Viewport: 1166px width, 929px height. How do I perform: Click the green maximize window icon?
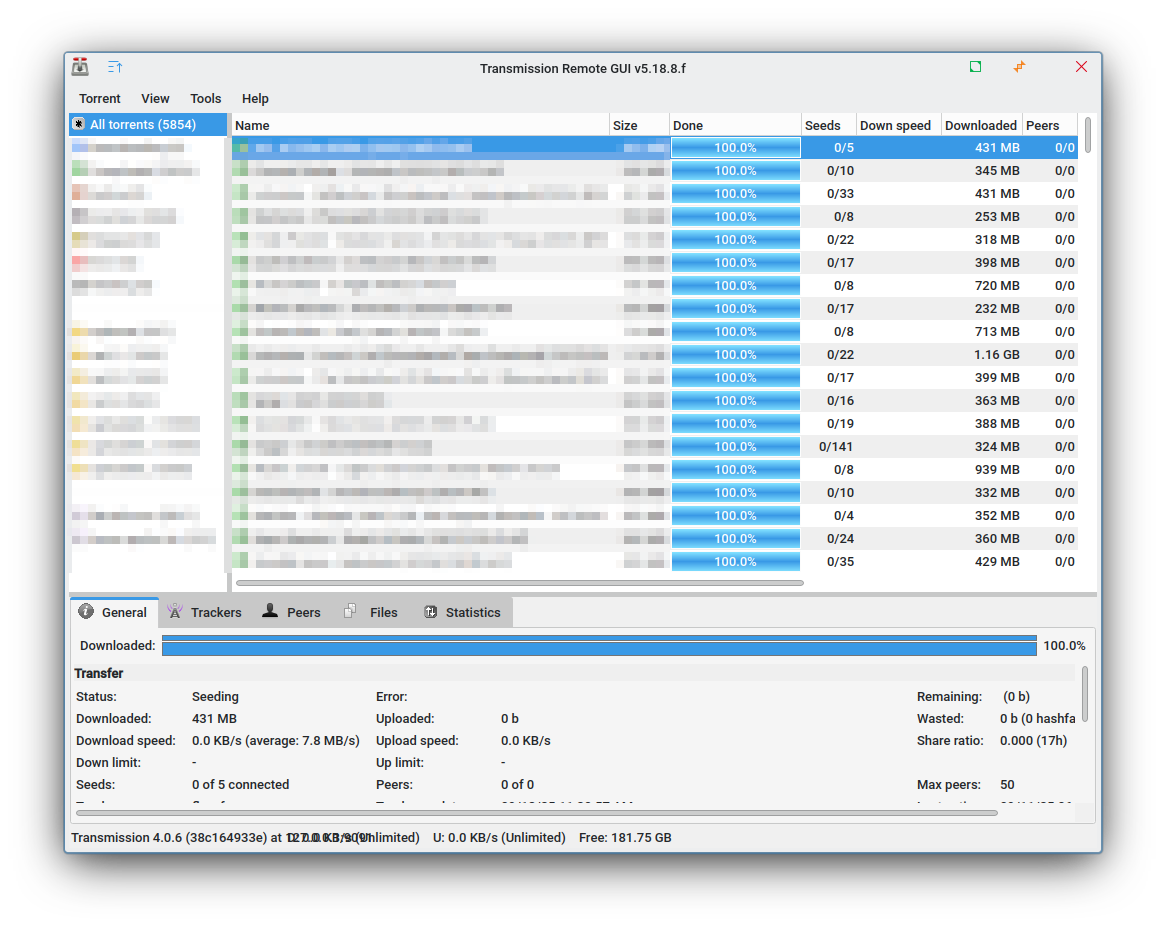976,67
